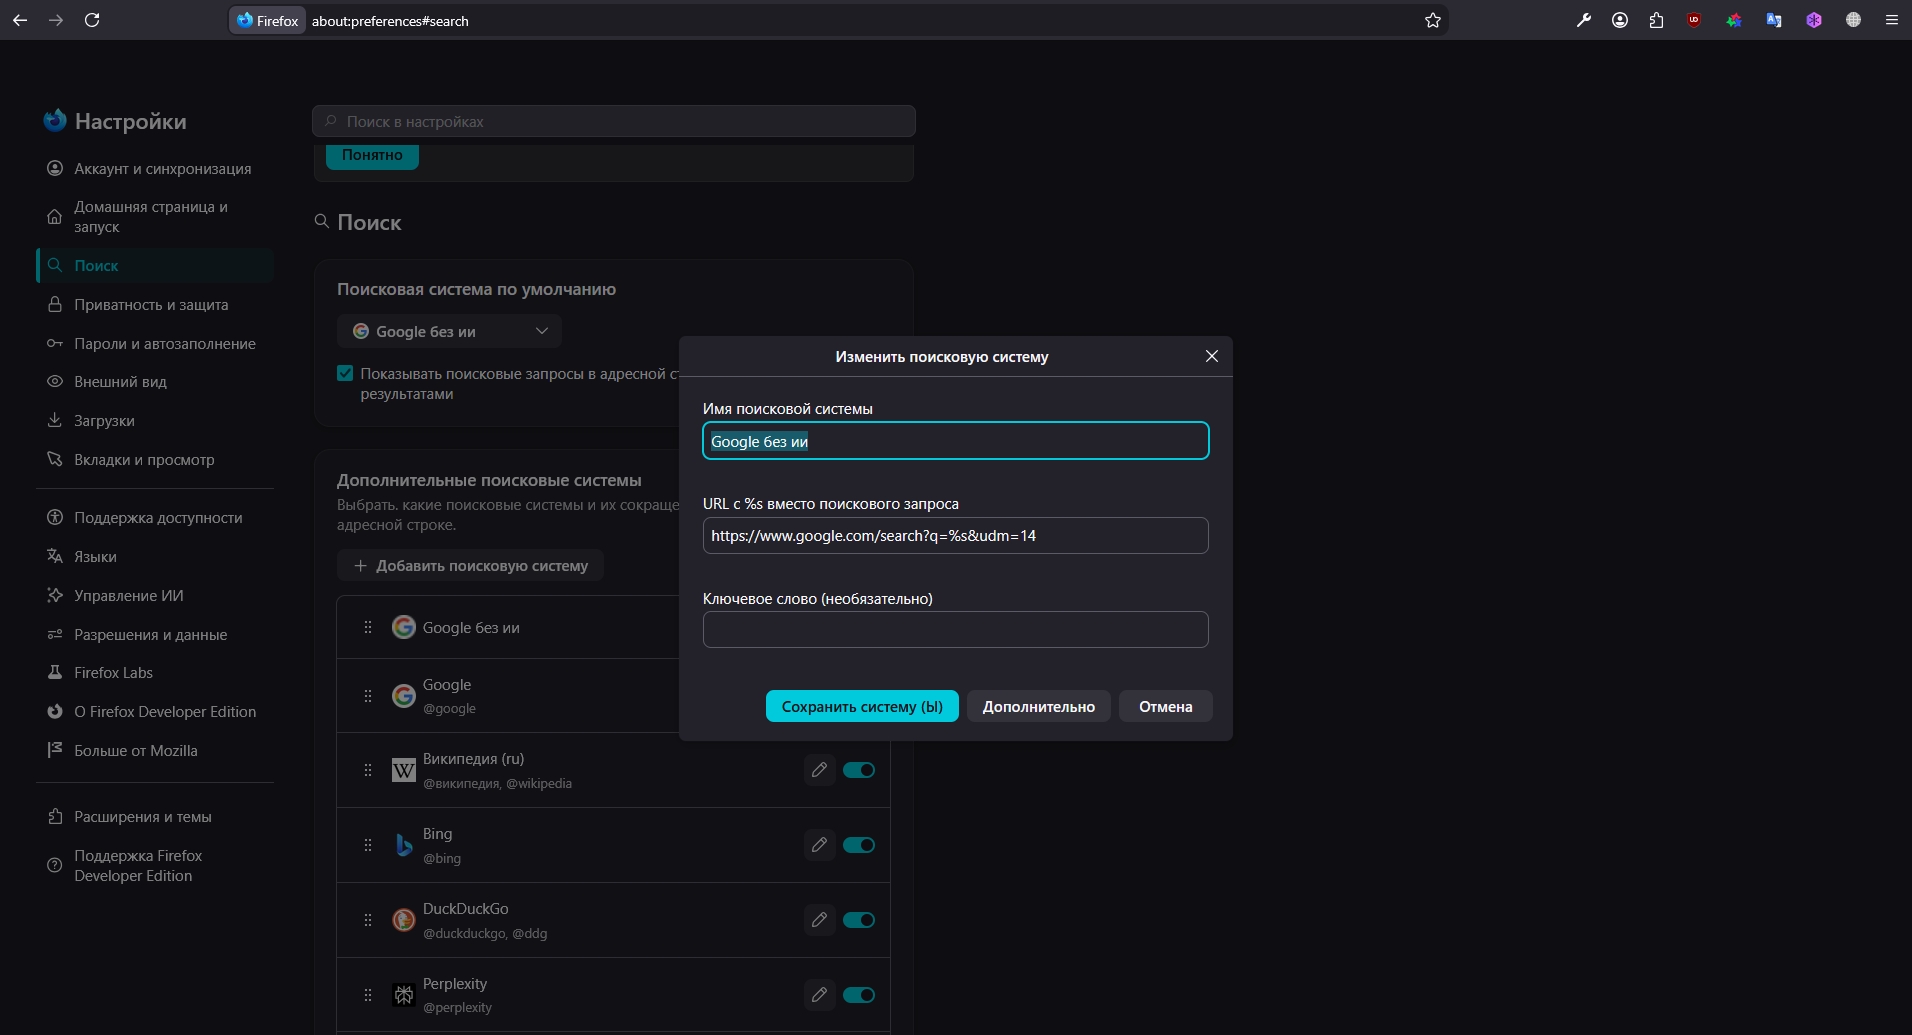Click the drag handle of the DuckDuckGo row
The height and width of the screenshot is (1035, 1912).
[368, 920]
